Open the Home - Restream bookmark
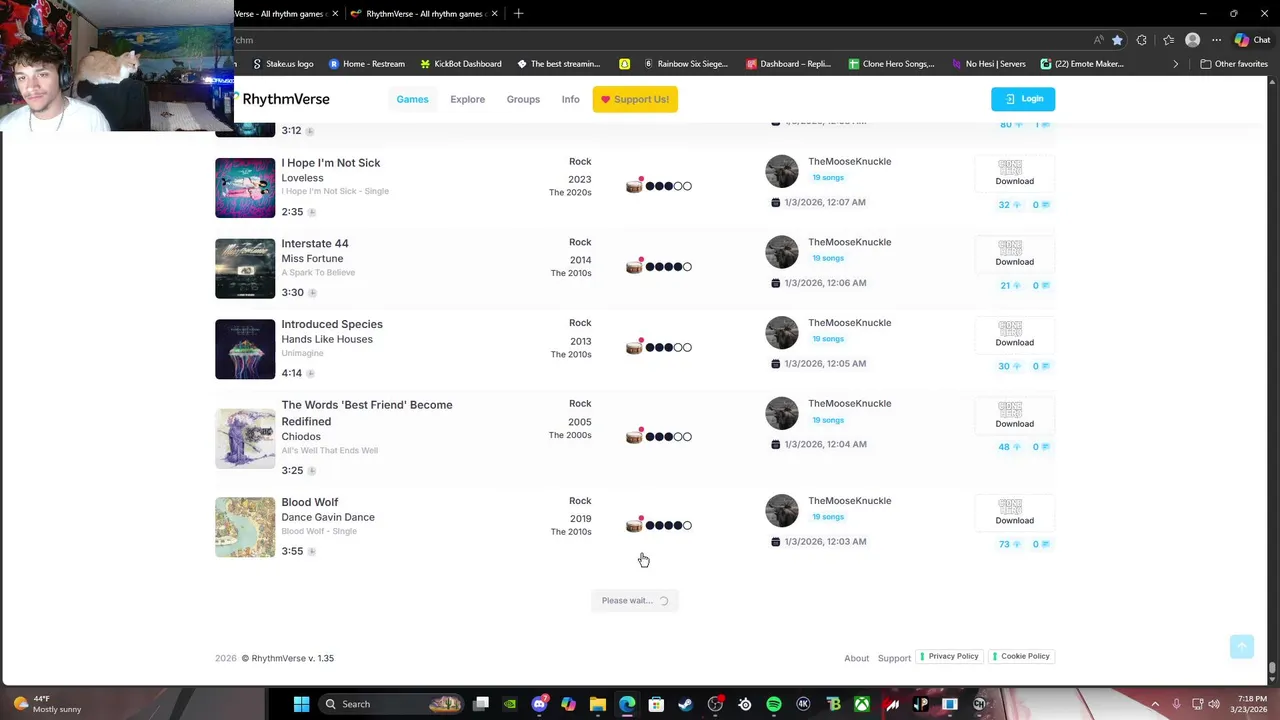 click(x=367, y=64)
